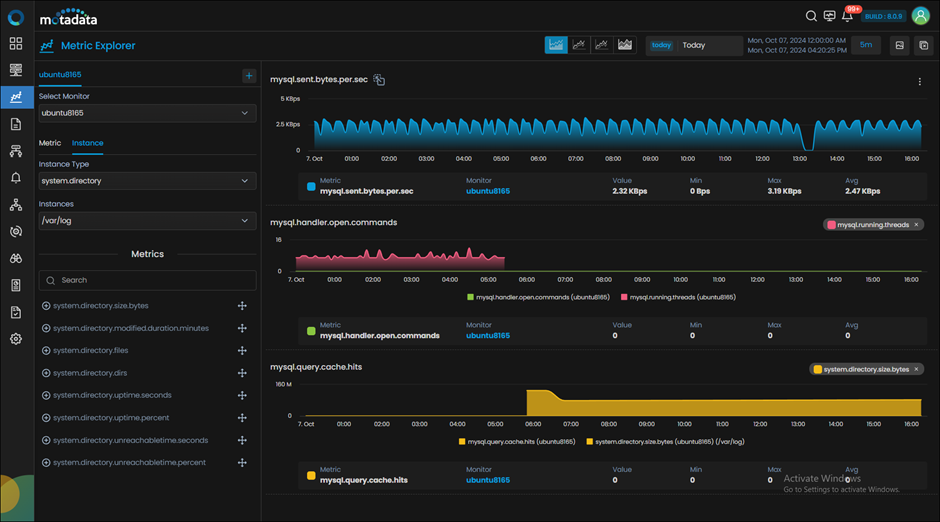Open the Instance Type system.directory dropdown
This screenshot has height=522, width=940.
tap(147, 181)
